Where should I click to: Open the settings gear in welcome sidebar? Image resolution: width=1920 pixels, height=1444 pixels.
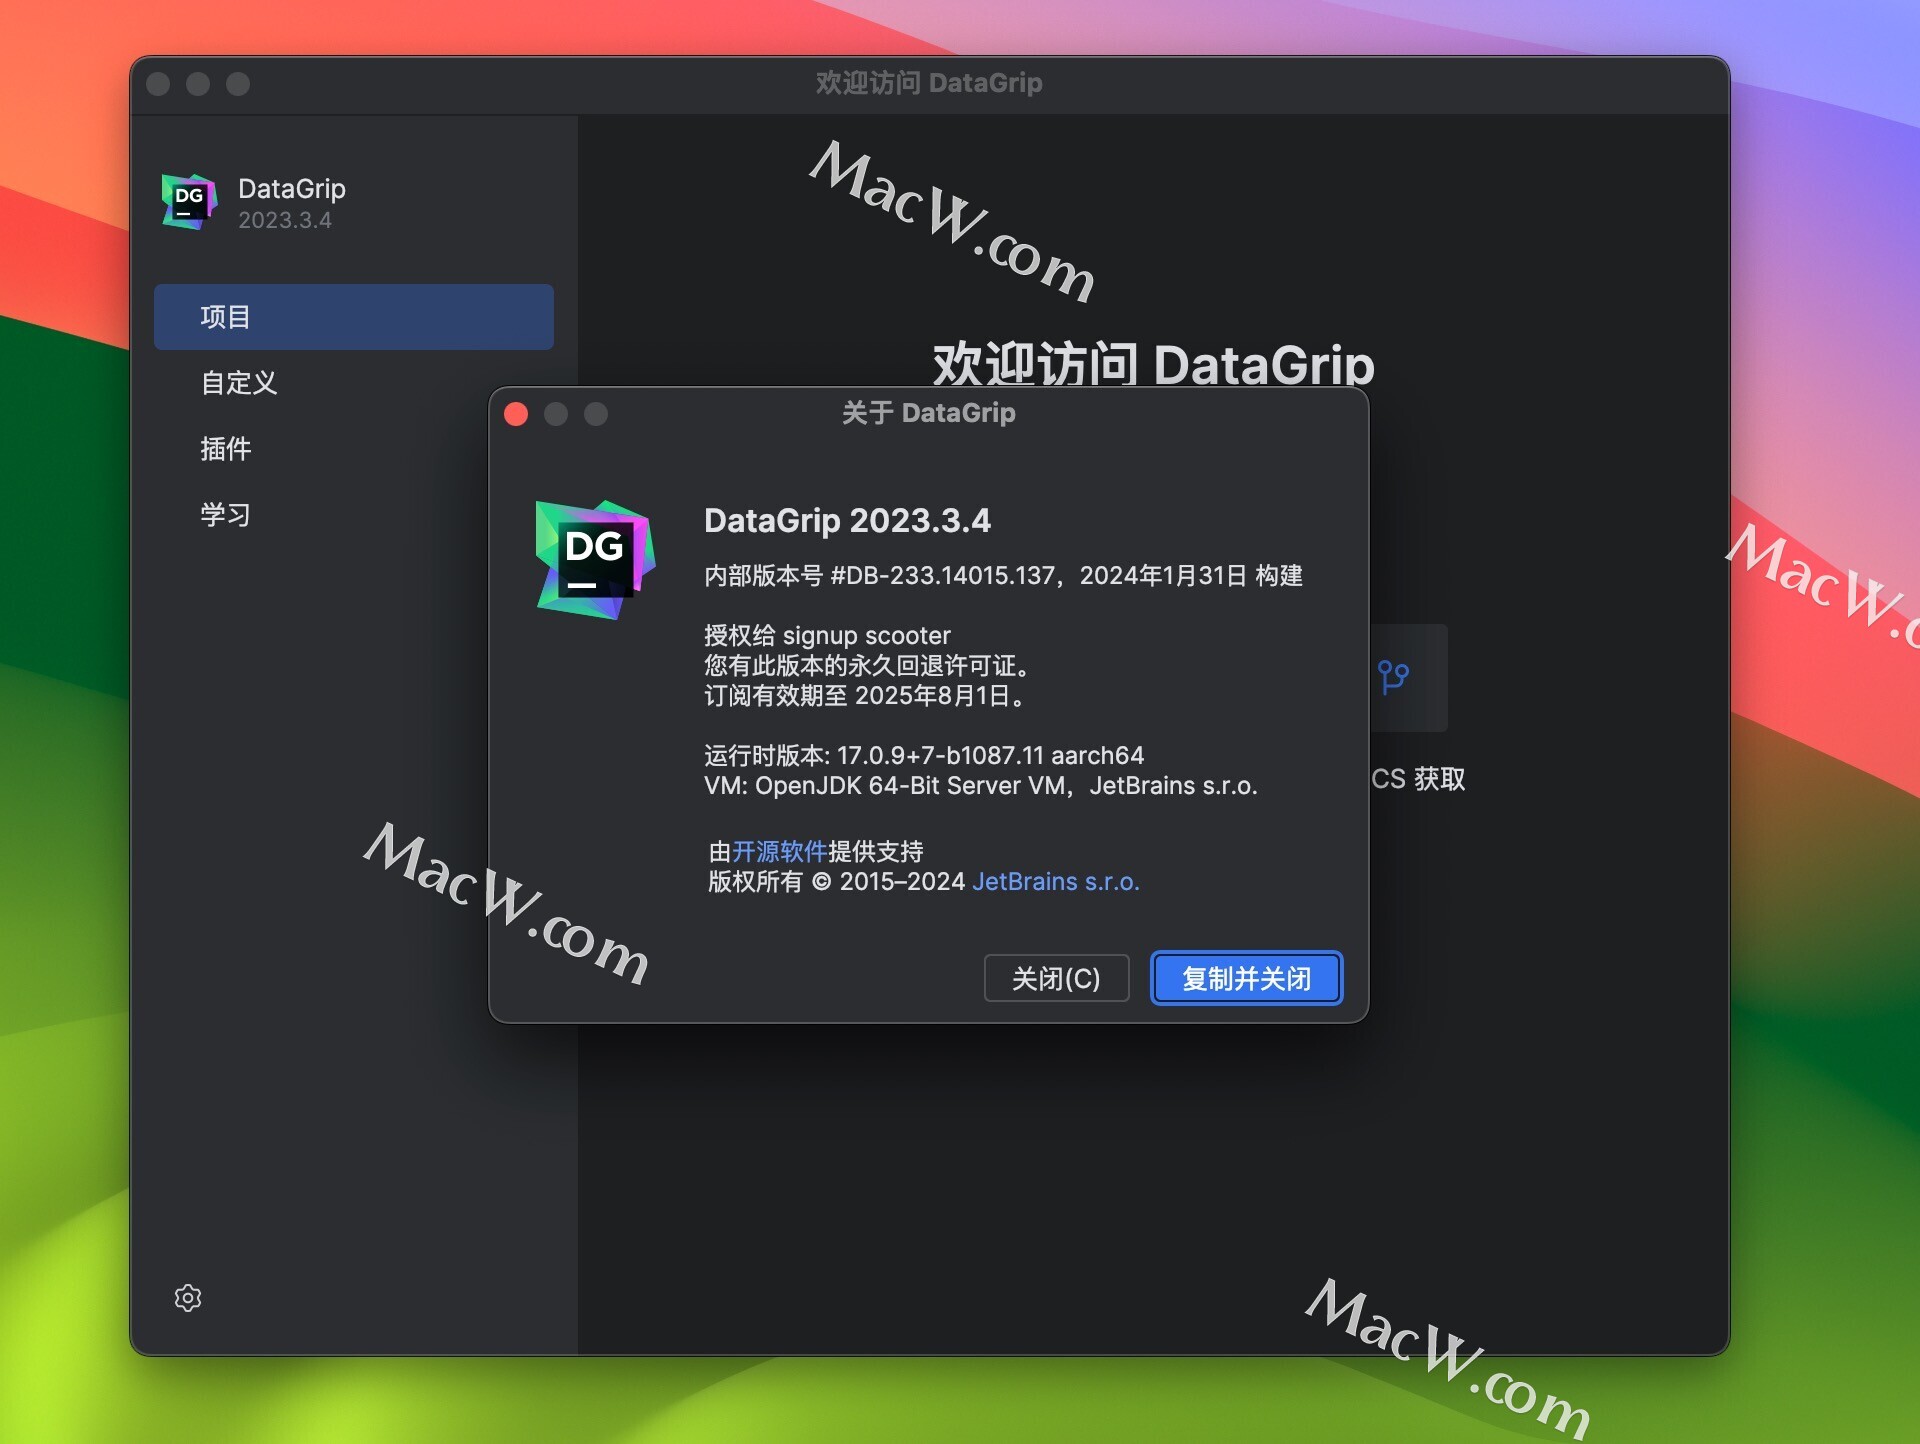click(x=188, y=1297)
